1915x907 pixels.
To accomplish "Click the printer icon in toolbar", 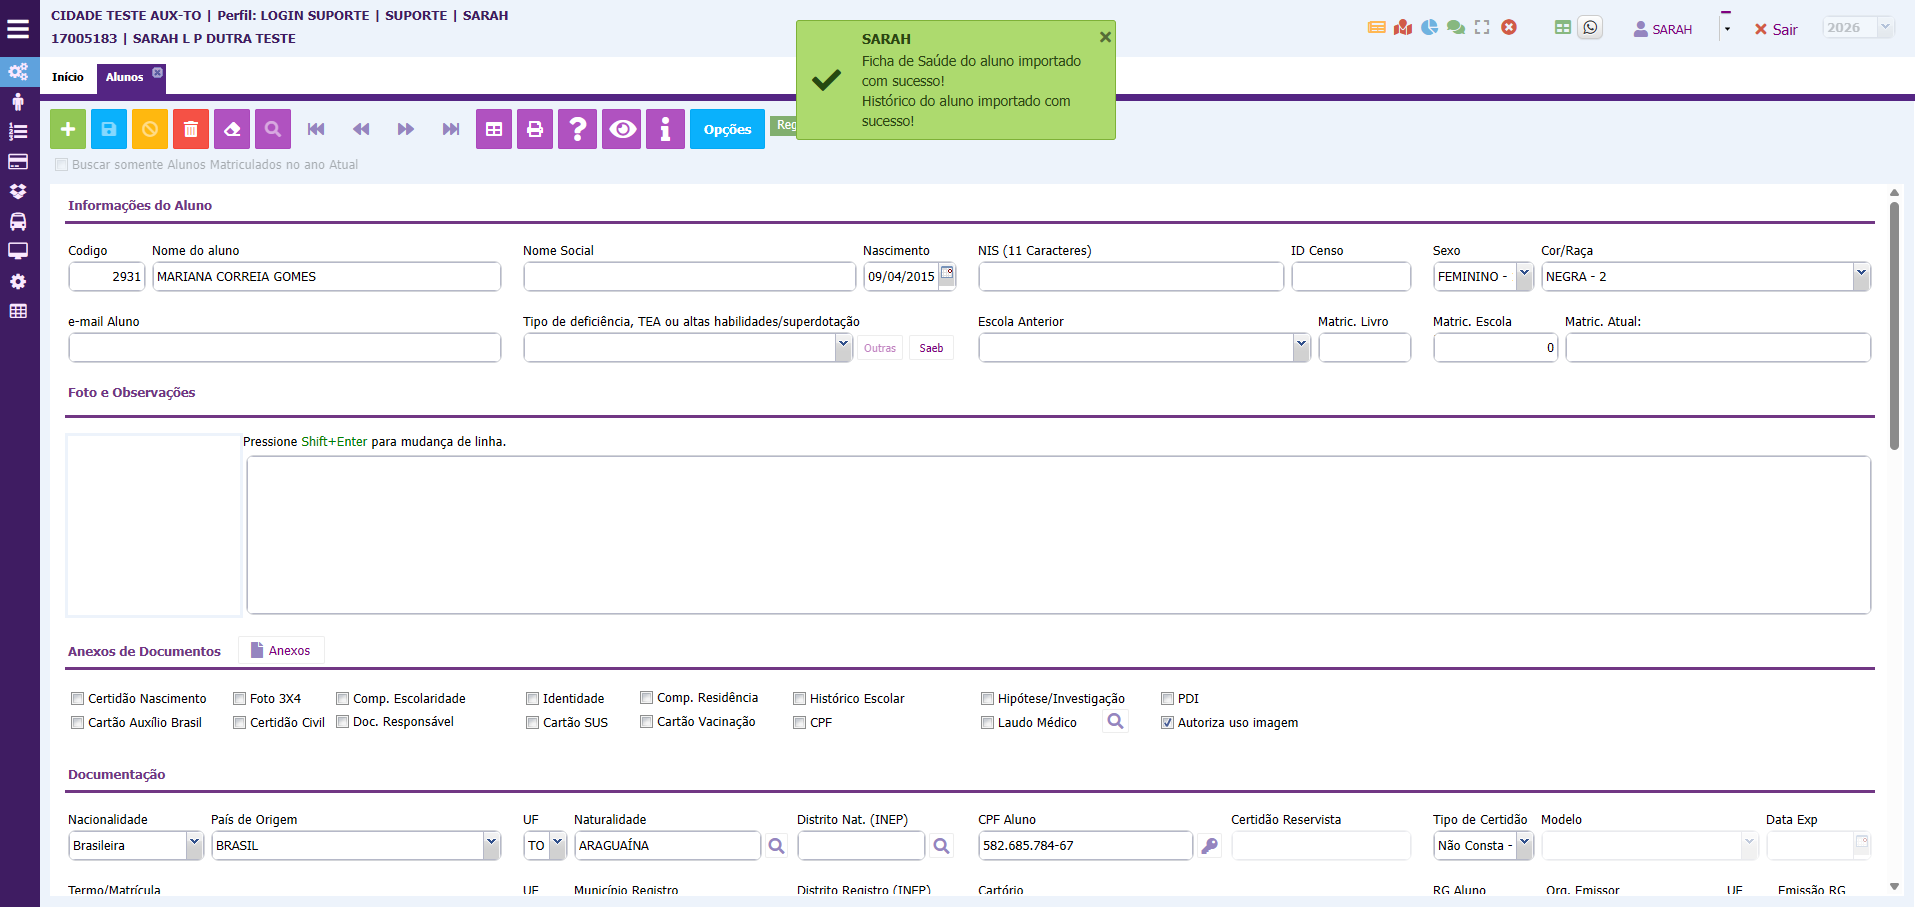I will [x=535, y=129].
